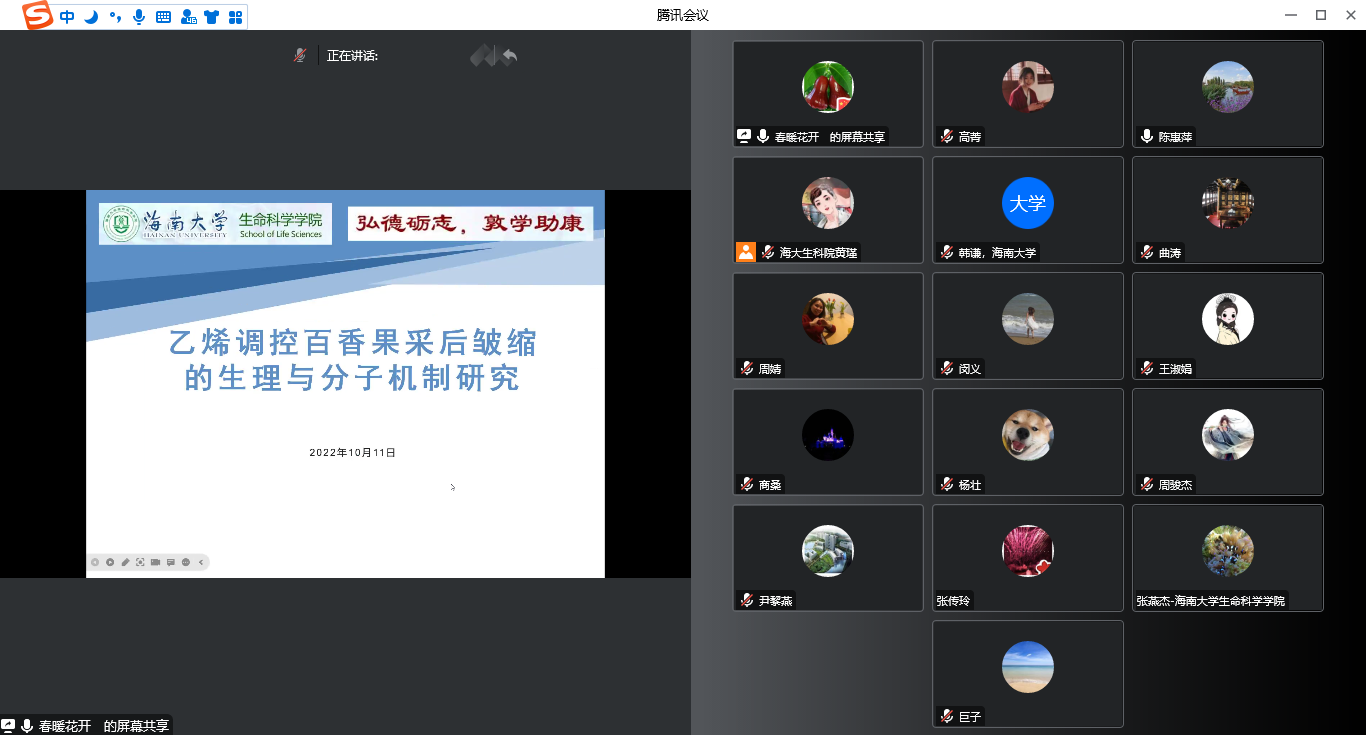Open the Sogou voice input microphone
The image size is (1366, 735).
[138, 17]
